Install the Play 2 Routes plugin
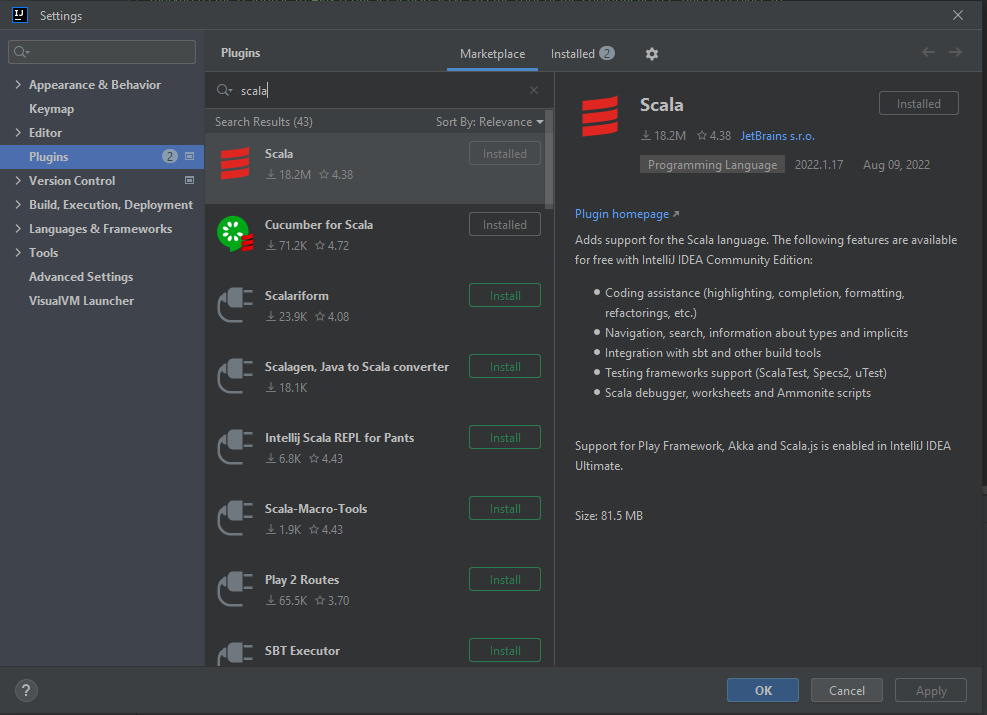The height and width of the screenshot is (715, 987). [x=505, y=580]
